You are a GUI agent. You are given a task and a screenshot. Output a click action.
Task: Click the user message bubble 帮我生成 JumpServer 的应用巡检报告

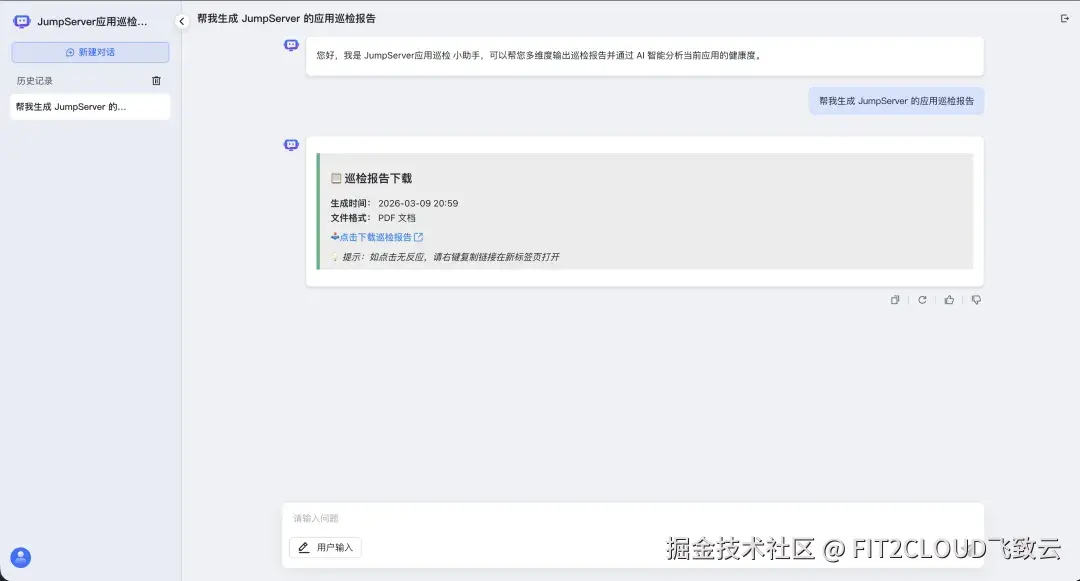(896, 101)
